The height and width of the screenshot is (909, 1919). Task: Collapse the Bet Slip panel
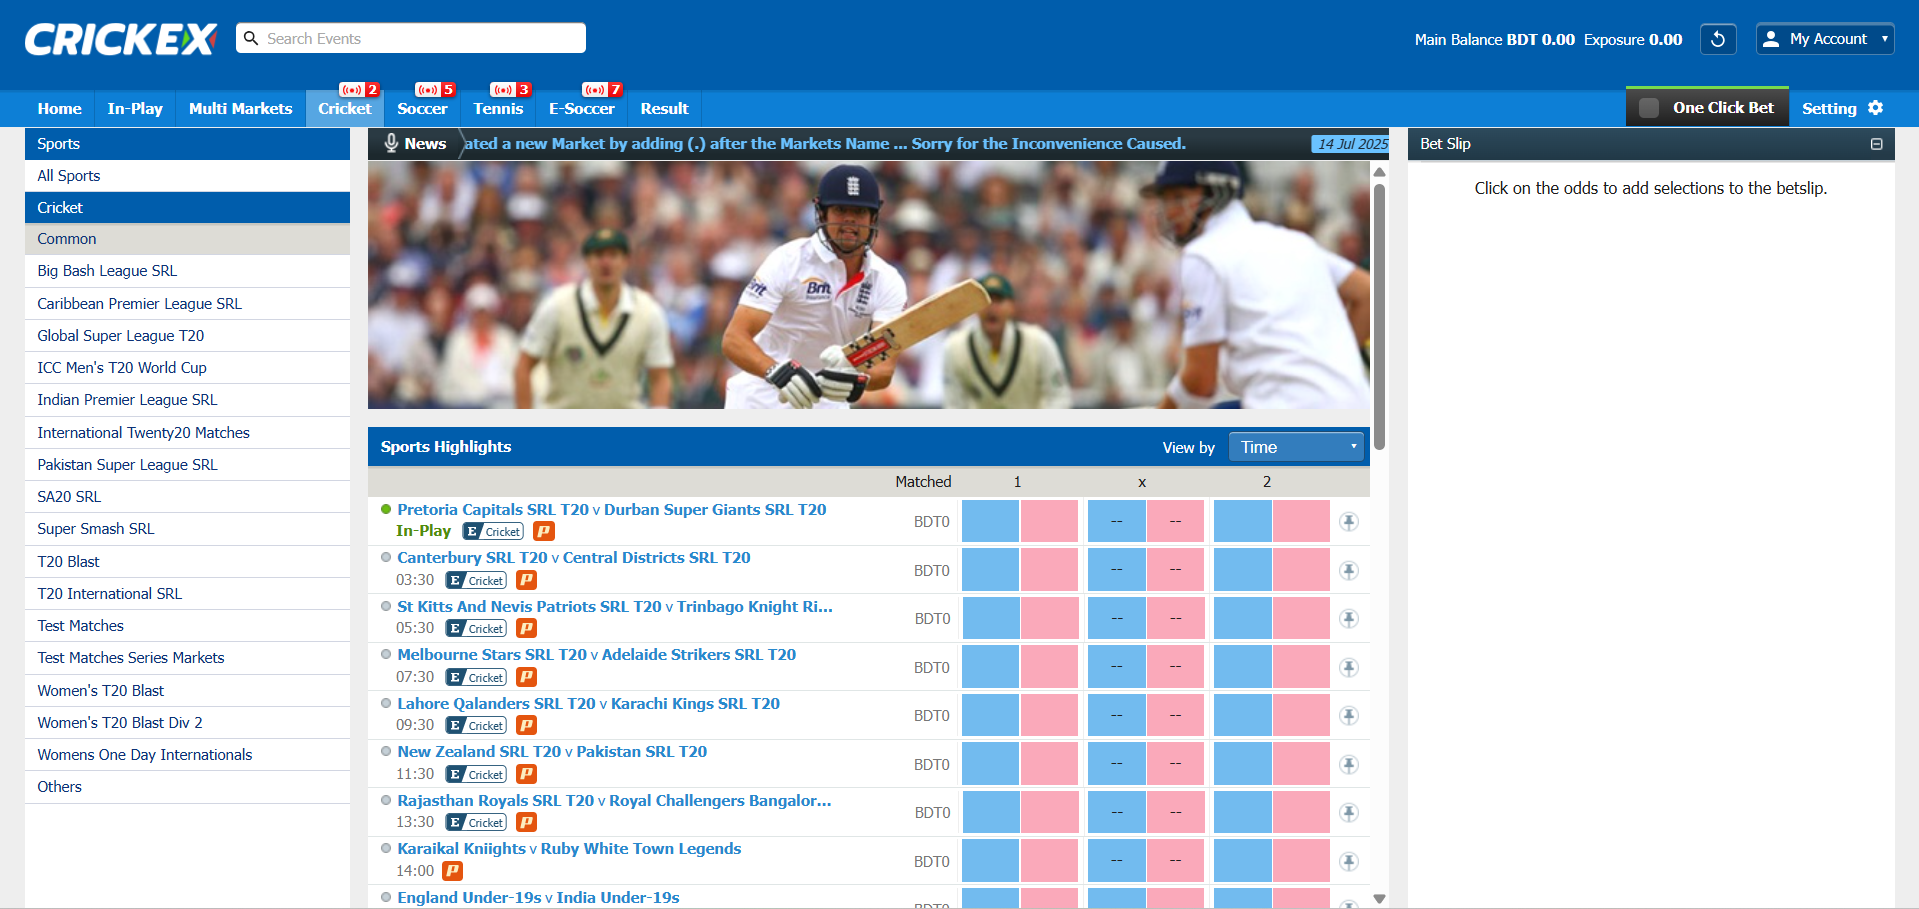pyautogui.click(x=1875, y=143)
